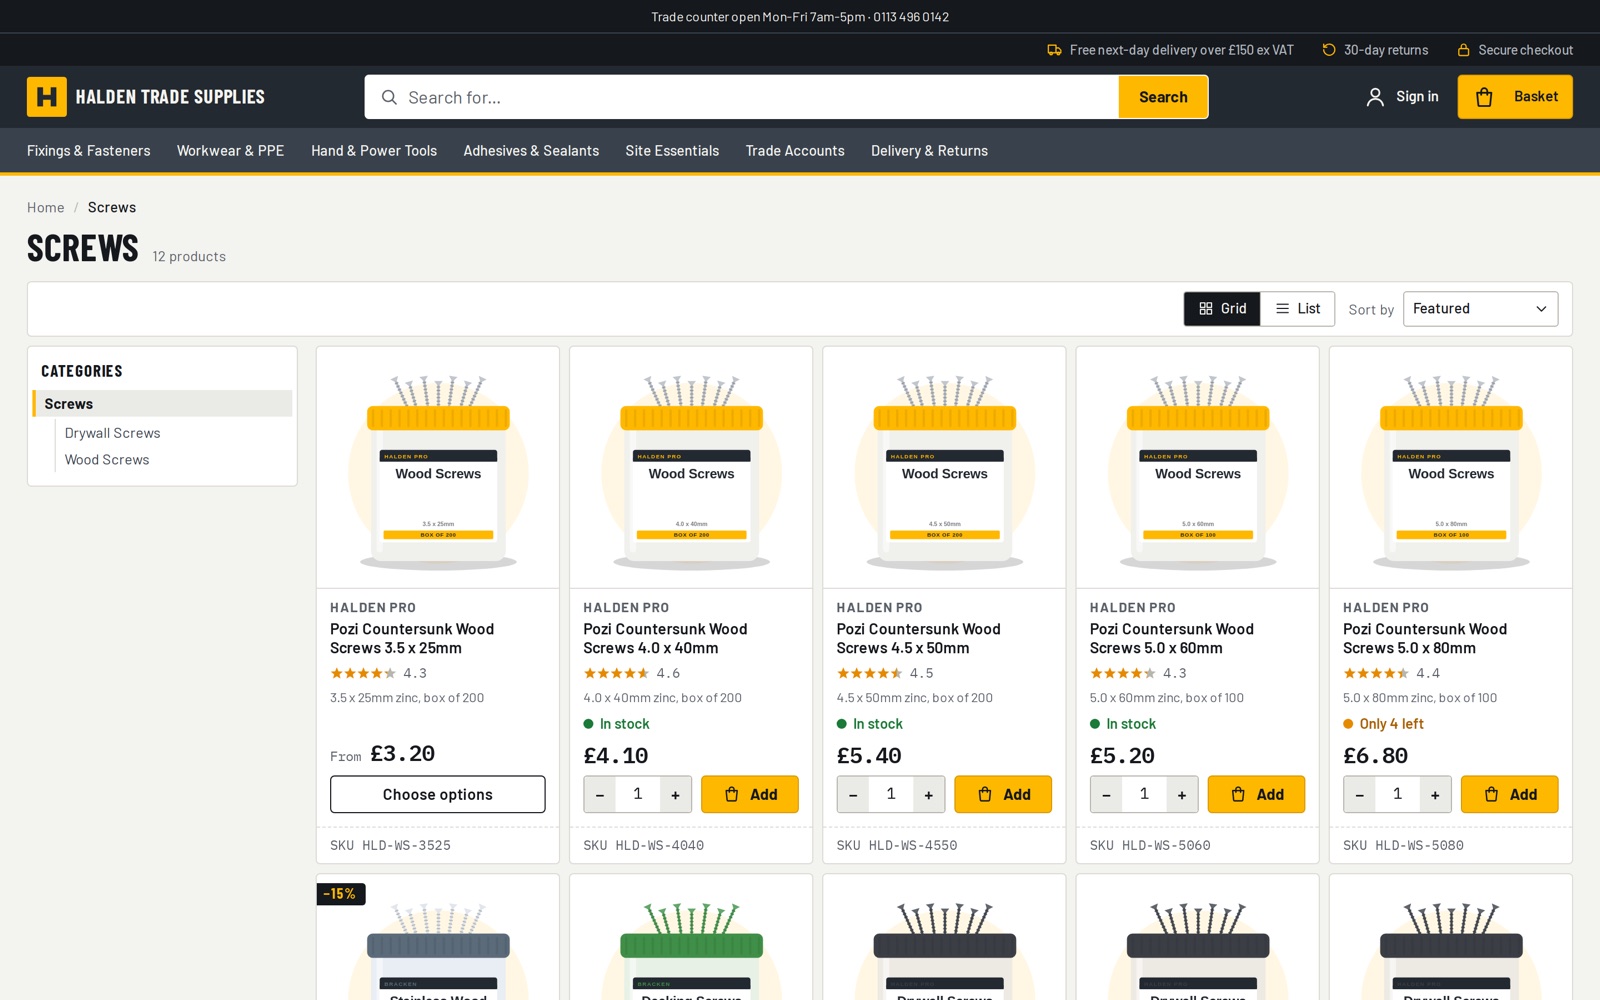
Task: Click quantity field for 5.0 x 80mm screws
Action: [x=1397, y=794]
